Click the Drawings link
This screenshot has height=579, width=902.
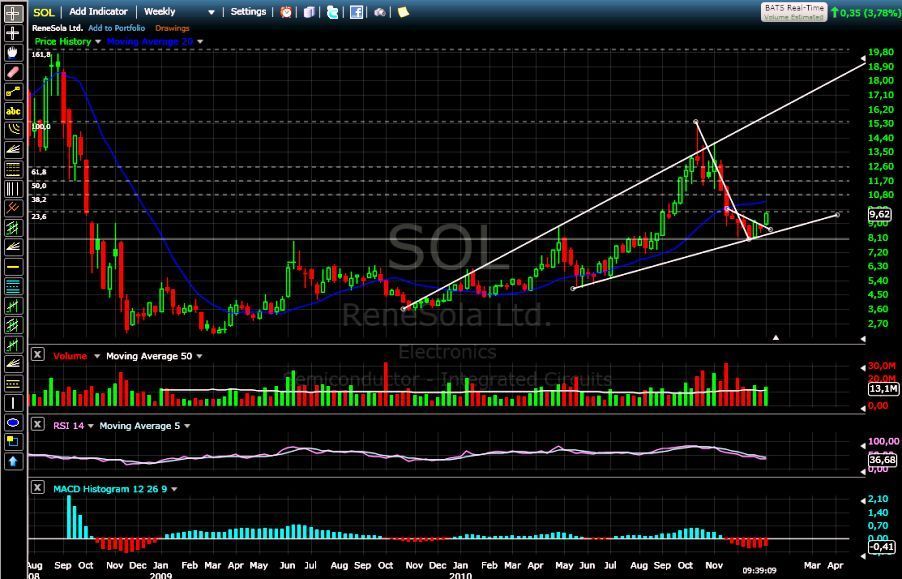click(x=172, y=28)
